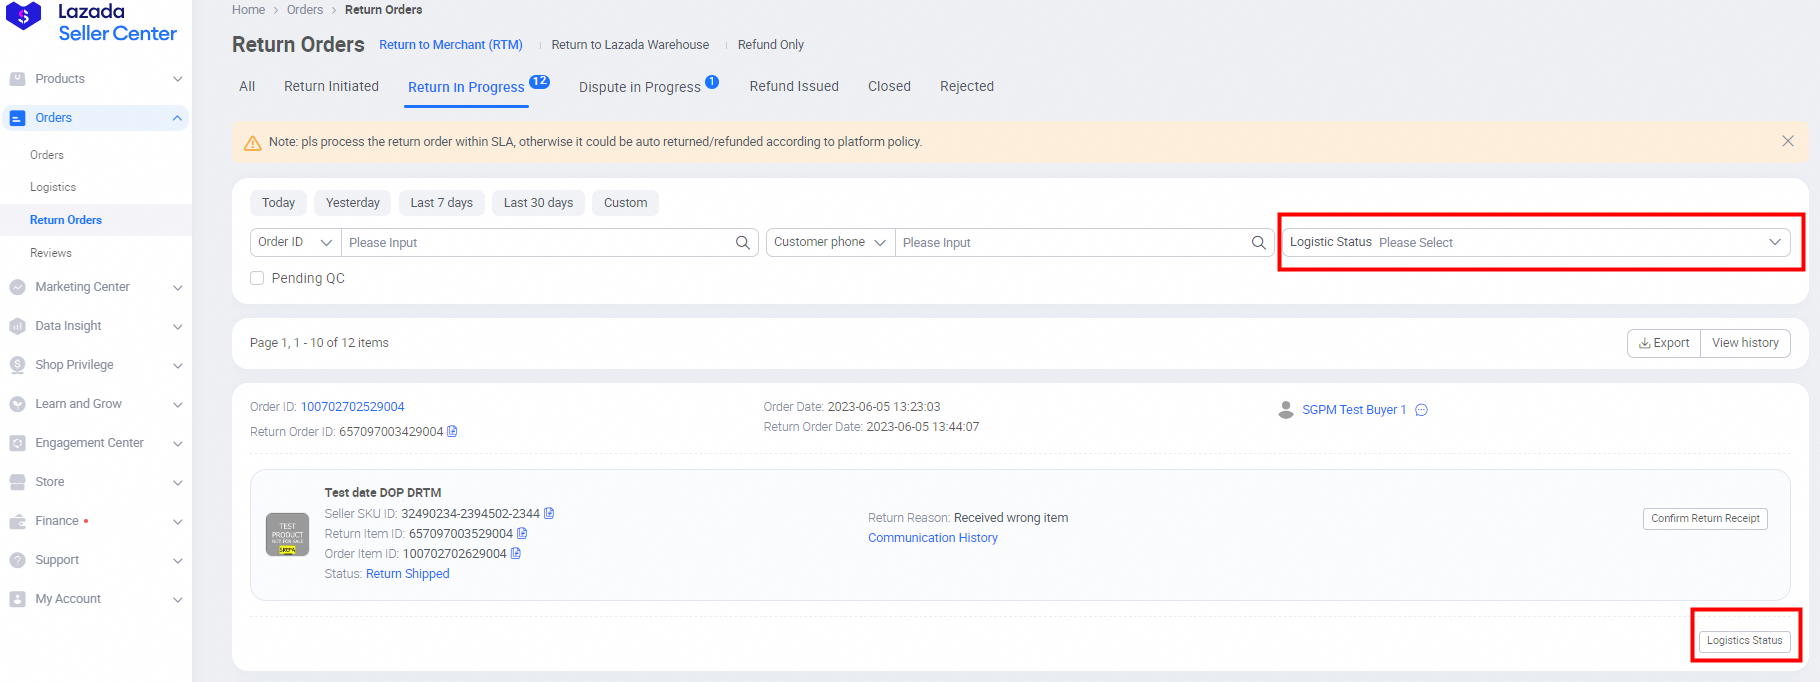The image size is (1820, 682).
Task: Click the buyer avatar icon
Action: [x=1286, y=410]
